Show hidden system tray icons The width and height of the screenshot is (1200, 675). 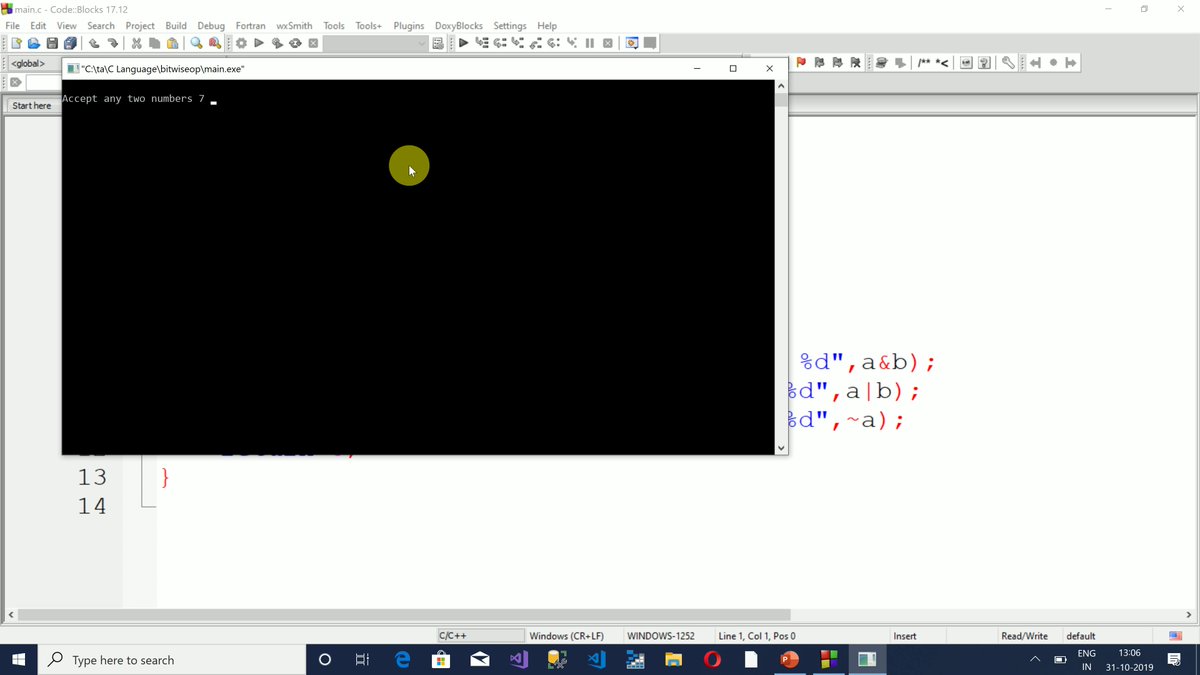click(1035, 660)
